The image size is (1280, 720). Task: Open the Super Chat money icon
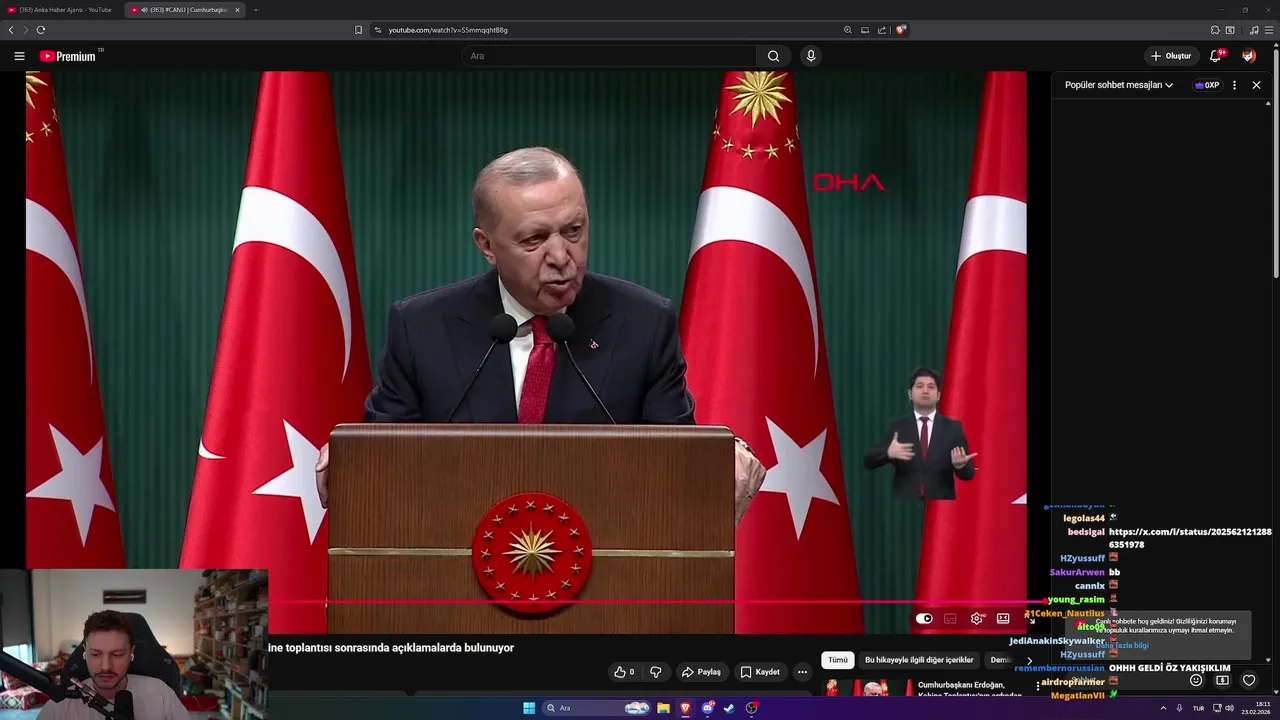1222,680
